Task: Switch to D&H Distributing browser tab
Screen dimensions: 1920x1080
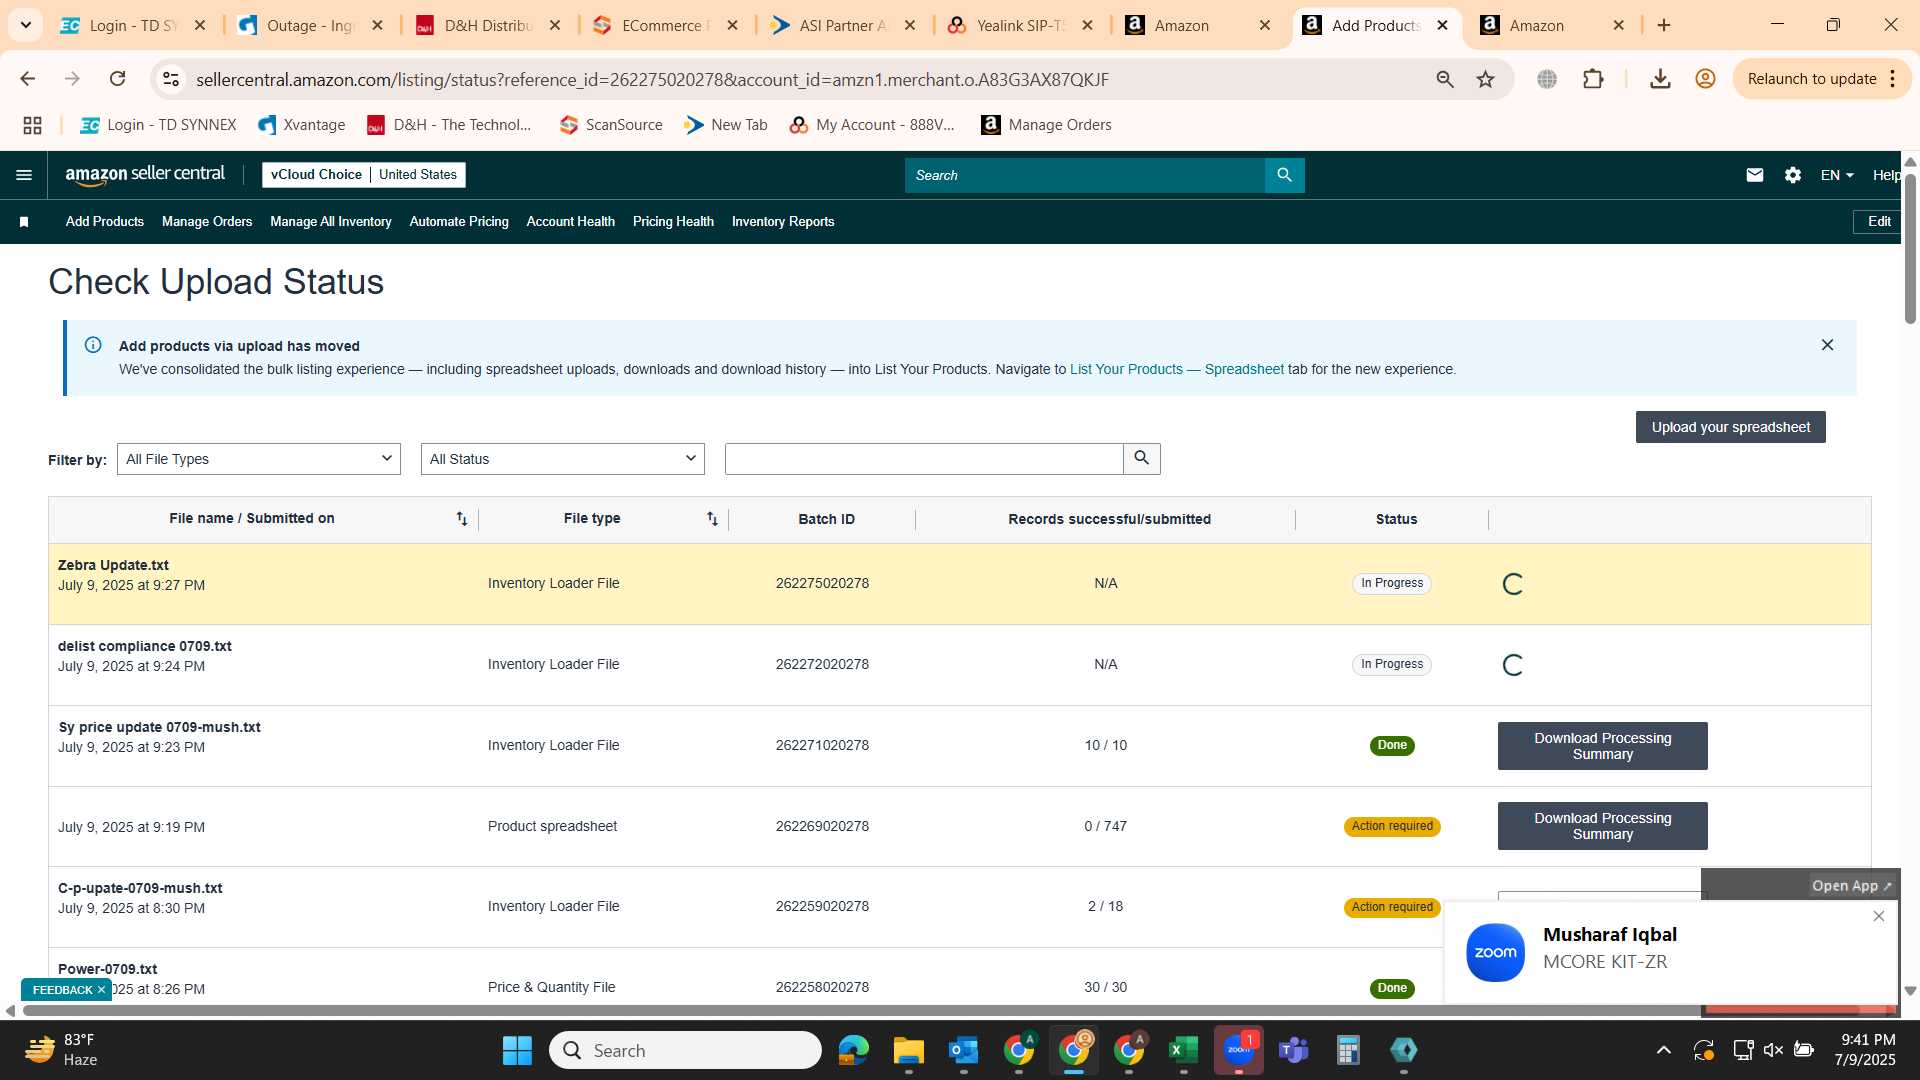Action: click(x=488, y=25)
